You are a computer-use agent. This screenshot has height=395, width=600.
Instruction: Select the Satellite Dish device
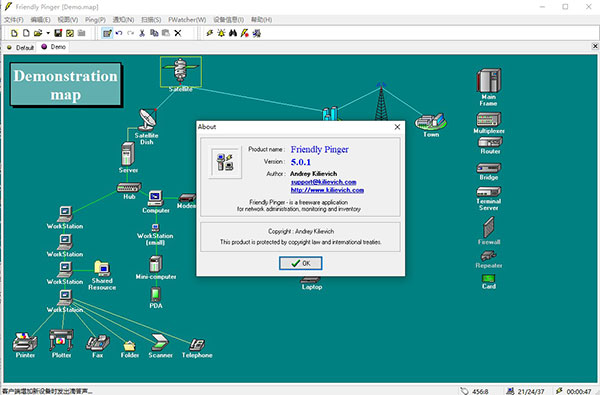pyautogui.click(x=147, y=120)
